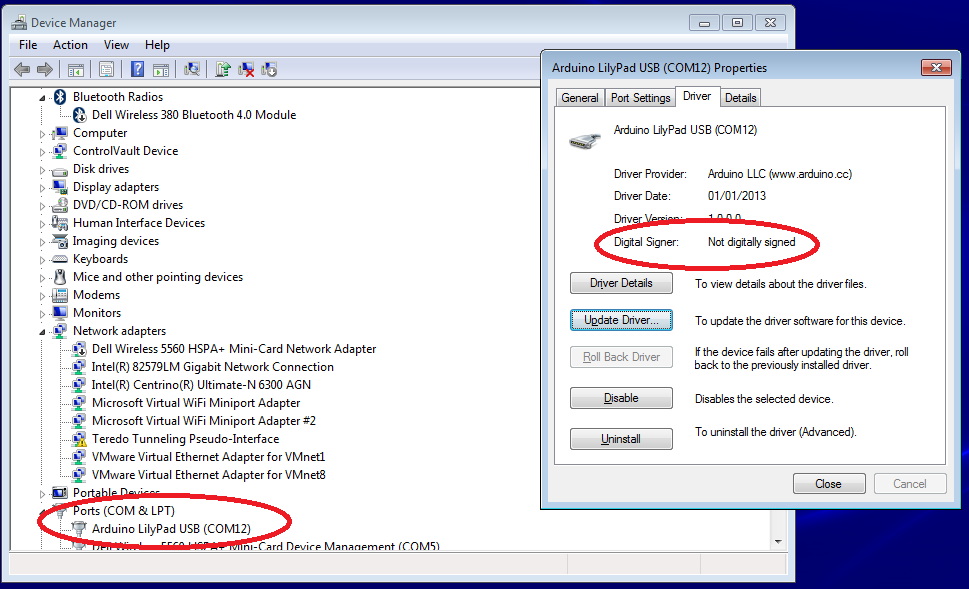969x589 pixels.
Task: Click the Display adapters category icon
Action: (x=60, y=187)
